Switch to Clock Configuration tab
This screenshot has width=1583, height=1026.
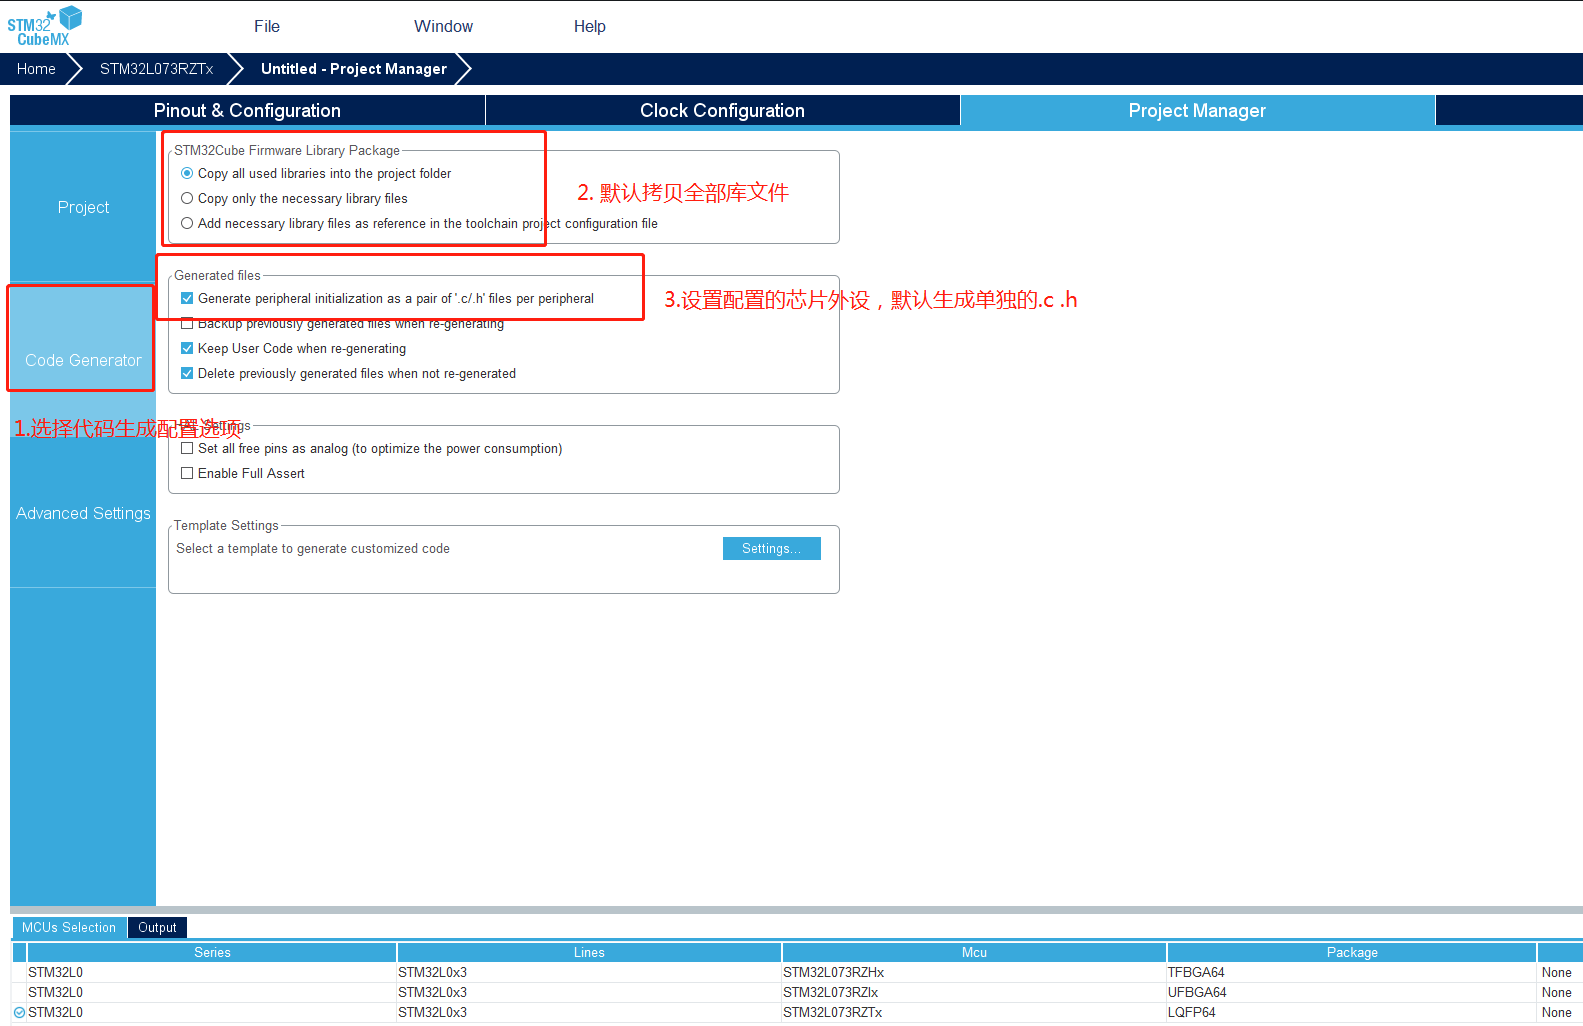click(x=722, y=110)
